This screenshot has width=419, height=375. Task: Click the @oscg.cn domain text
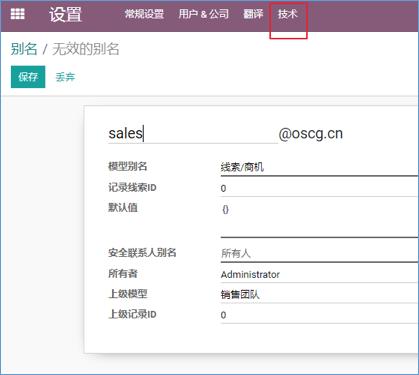pos(311,133)
